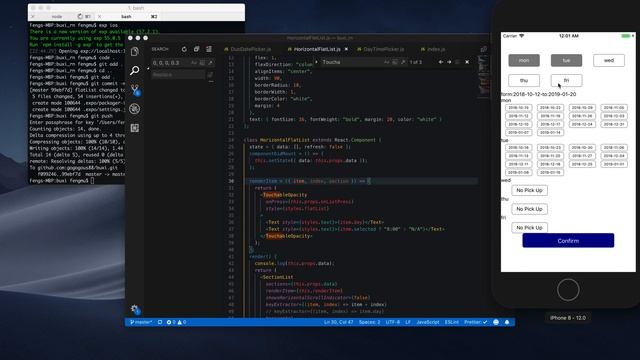The width and height of the screenshot is (640, 360).
Task: Toggle whole word in find widget
Action: click(395, 62)
